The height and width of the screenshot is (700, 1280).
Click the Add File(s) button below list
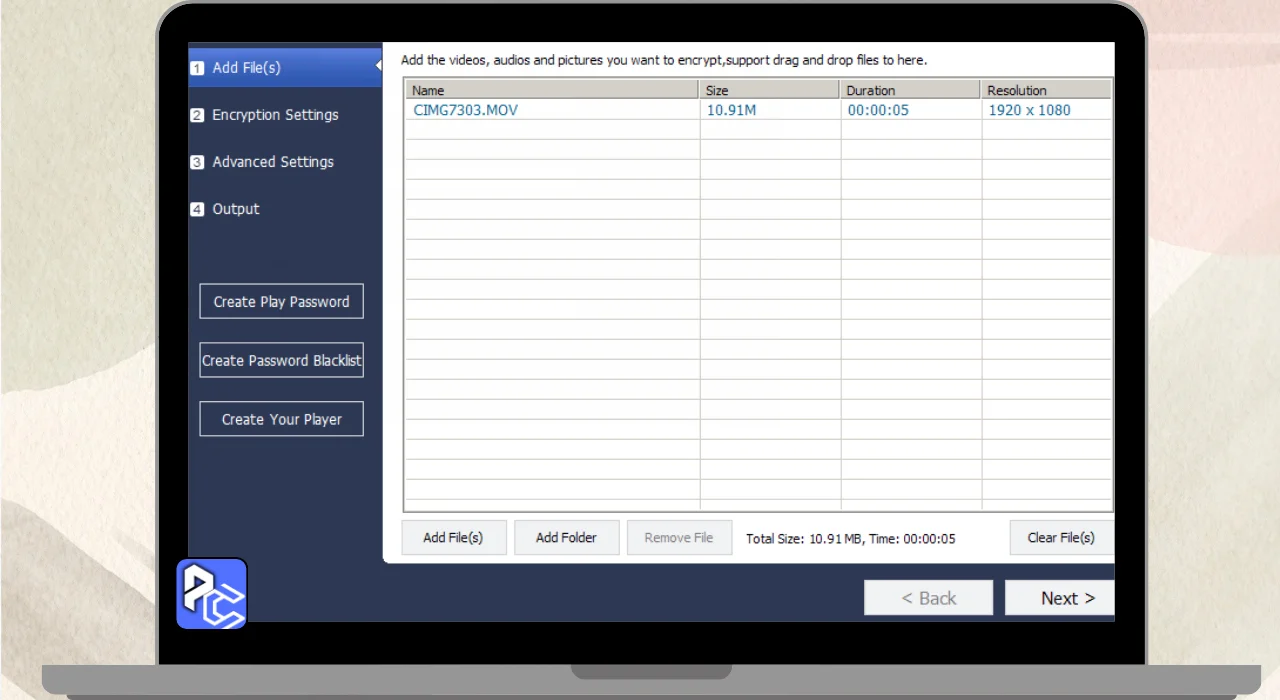tap(454, 537)
